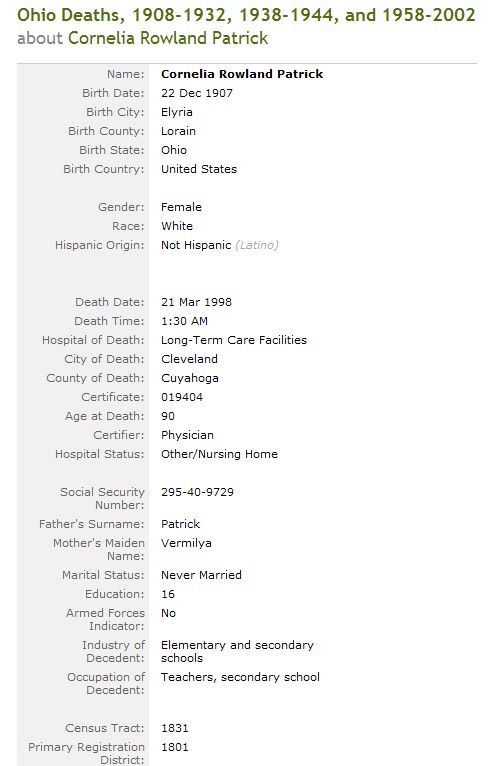Click the death date 21 Mar 1998
This screenshot has width=489, height=766.
click(x=196, y=302)
